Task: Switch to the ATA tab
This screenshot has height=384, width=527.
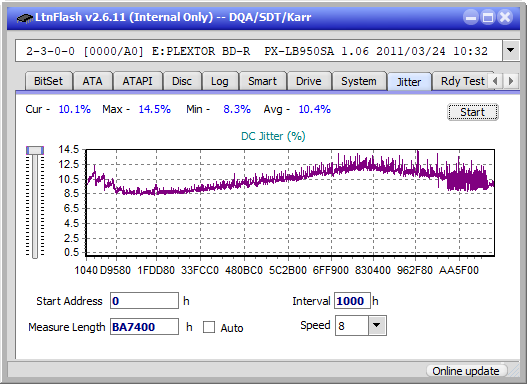Action: [x=92, y=81]
